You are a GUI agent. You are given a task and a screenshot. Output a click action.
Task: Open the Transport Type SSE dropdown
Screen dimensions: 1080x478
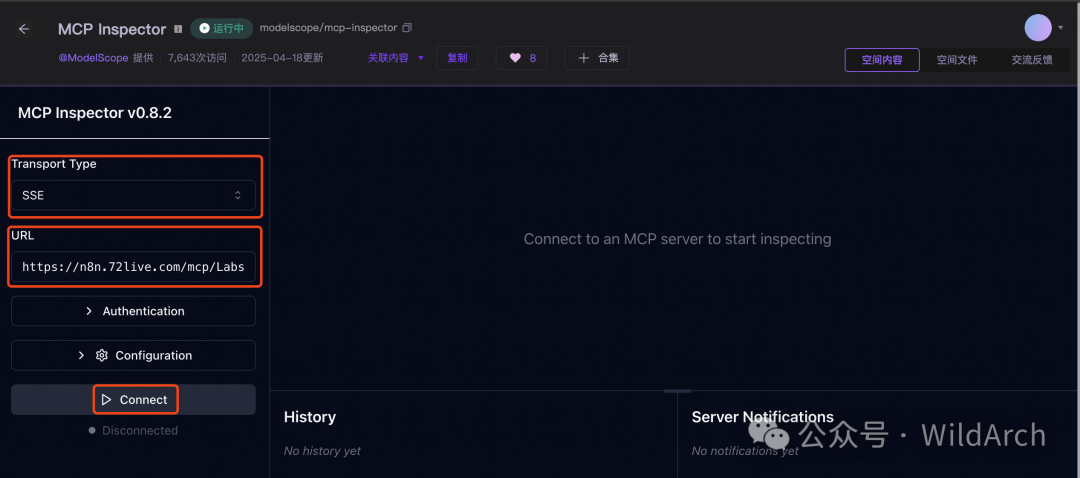pyautogui.click(x=133, y=195)
